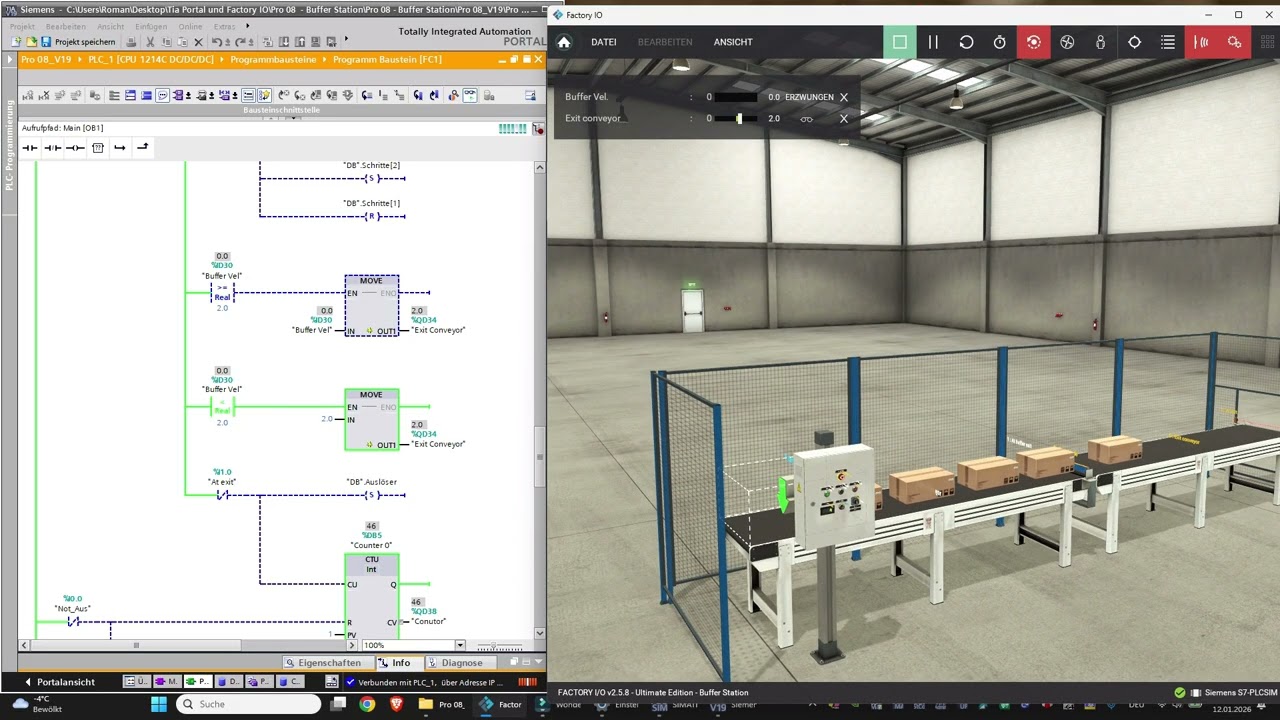Click the editor vertical scrollbar down arrow
Viewport: 1280px width, 720px height.
click(x=540, y=632)
